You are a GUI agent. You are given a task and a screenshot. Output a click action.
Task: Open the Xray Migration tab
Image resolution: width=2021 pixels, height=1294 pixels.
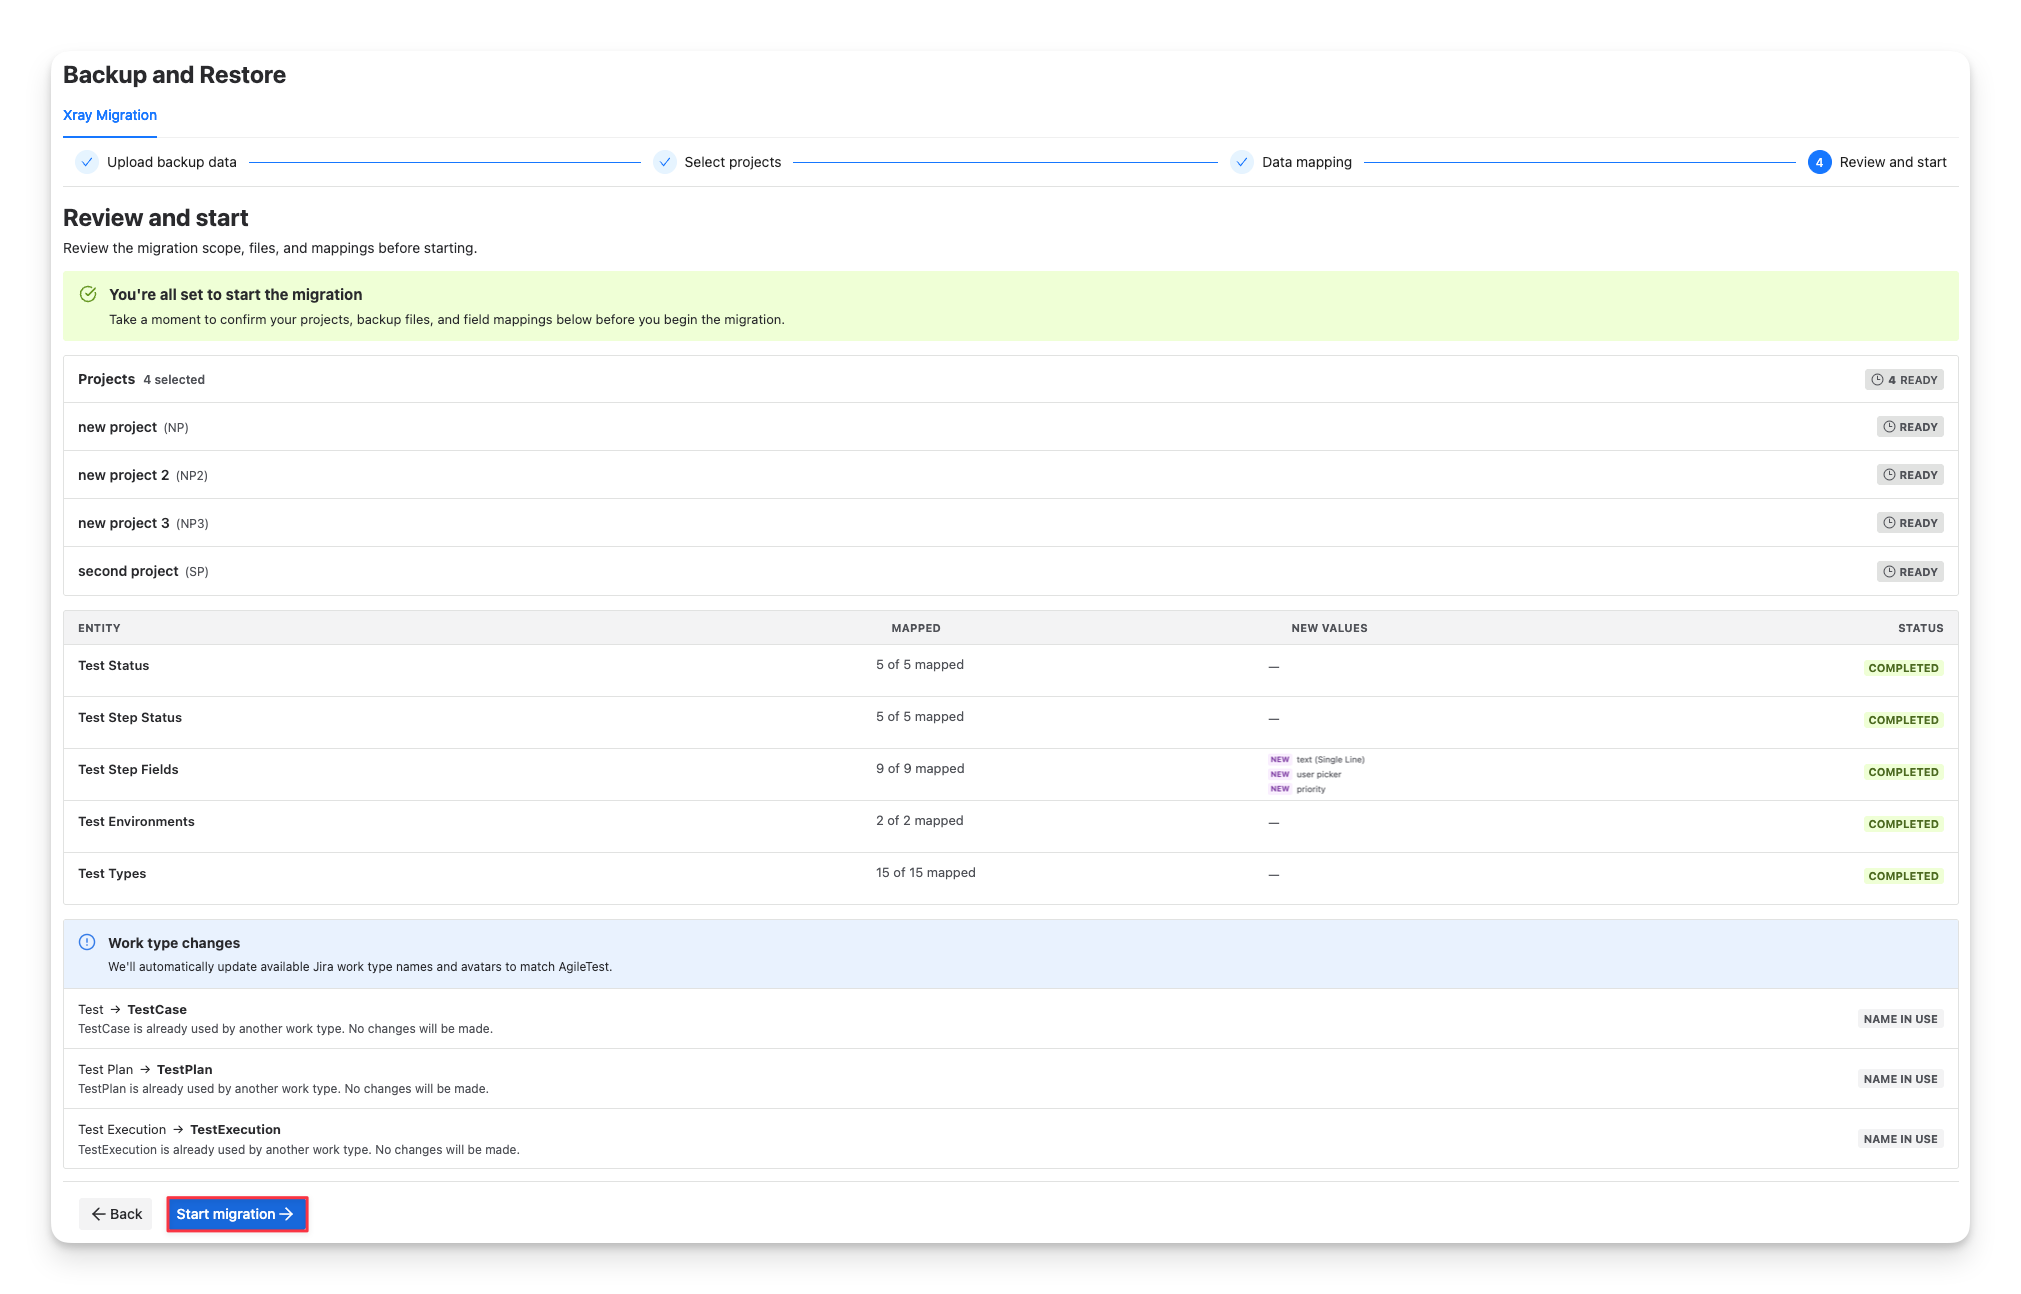[x=110, y=115]
